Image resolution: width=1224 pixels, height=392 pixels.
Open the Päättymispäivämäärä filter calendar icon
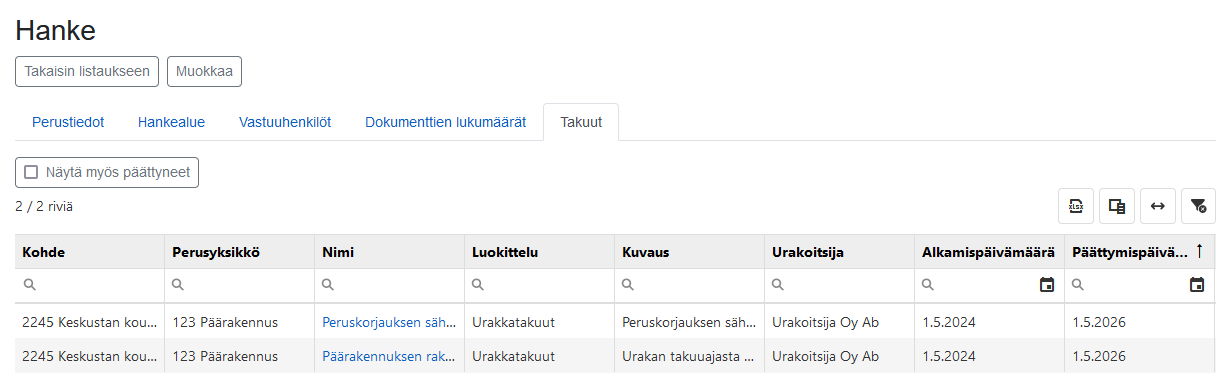(x=1197, y=285)
